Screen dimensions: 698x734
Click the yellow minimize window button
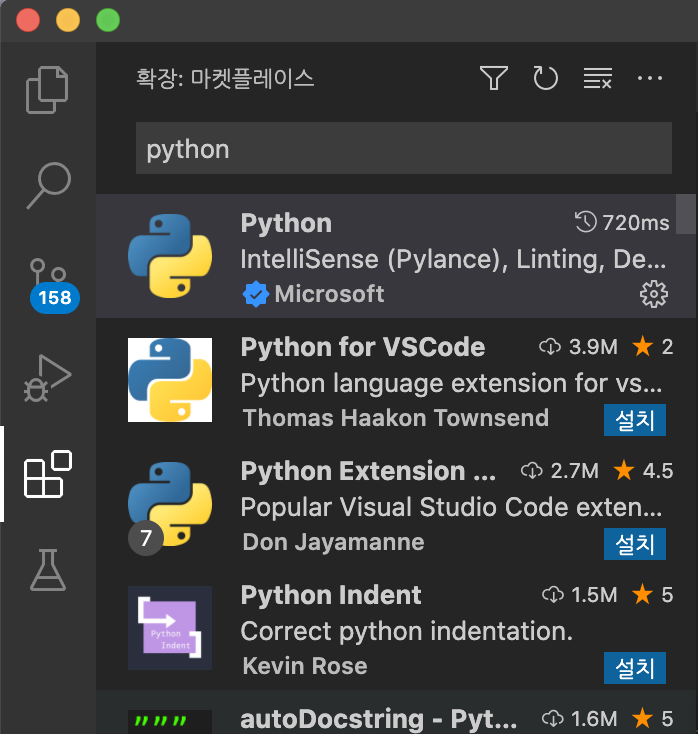tap(68, 20)
